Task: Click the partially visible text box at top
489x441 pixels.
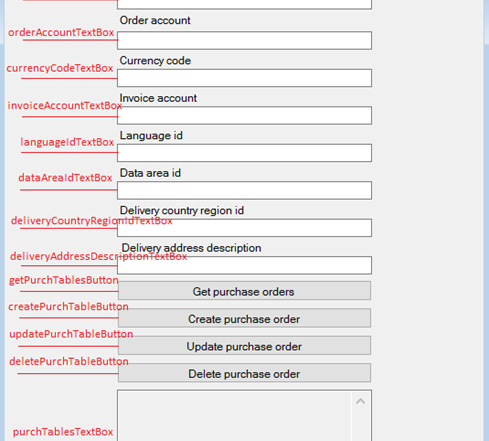Action: click(x=244, y=4)
